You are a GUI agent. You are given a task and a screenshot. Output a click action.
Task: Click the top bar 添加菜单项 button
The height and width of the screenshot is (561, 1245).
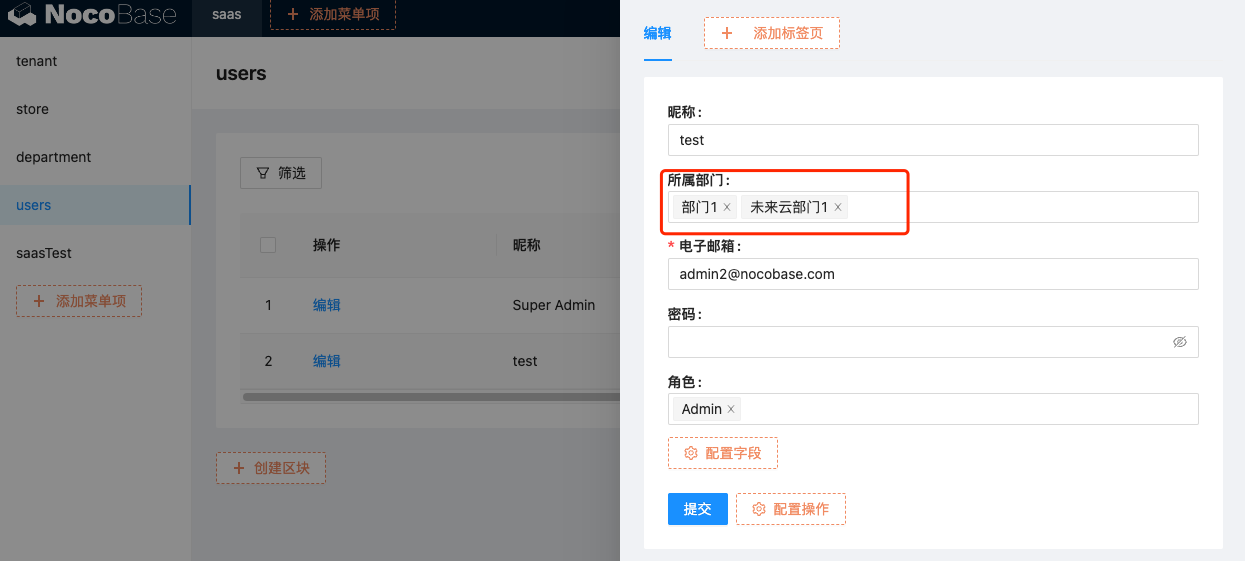tap(333, 15)
